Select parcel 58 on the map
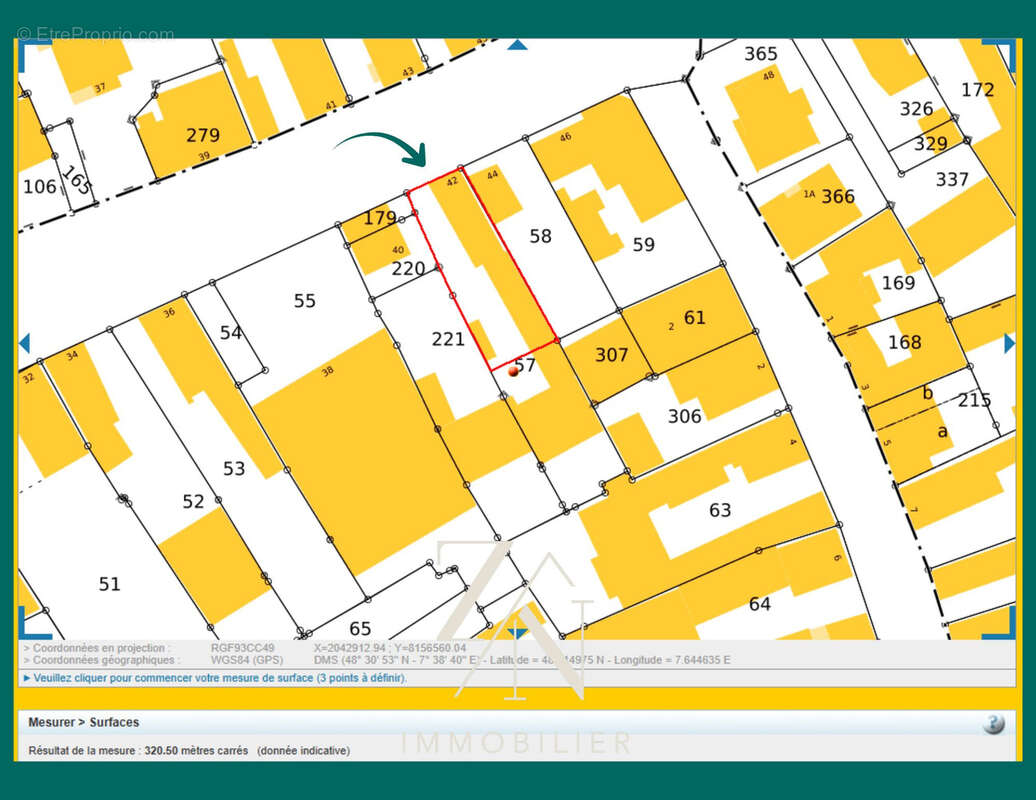Viewport: 1036px width, 800px height. (x=540, y=236)
